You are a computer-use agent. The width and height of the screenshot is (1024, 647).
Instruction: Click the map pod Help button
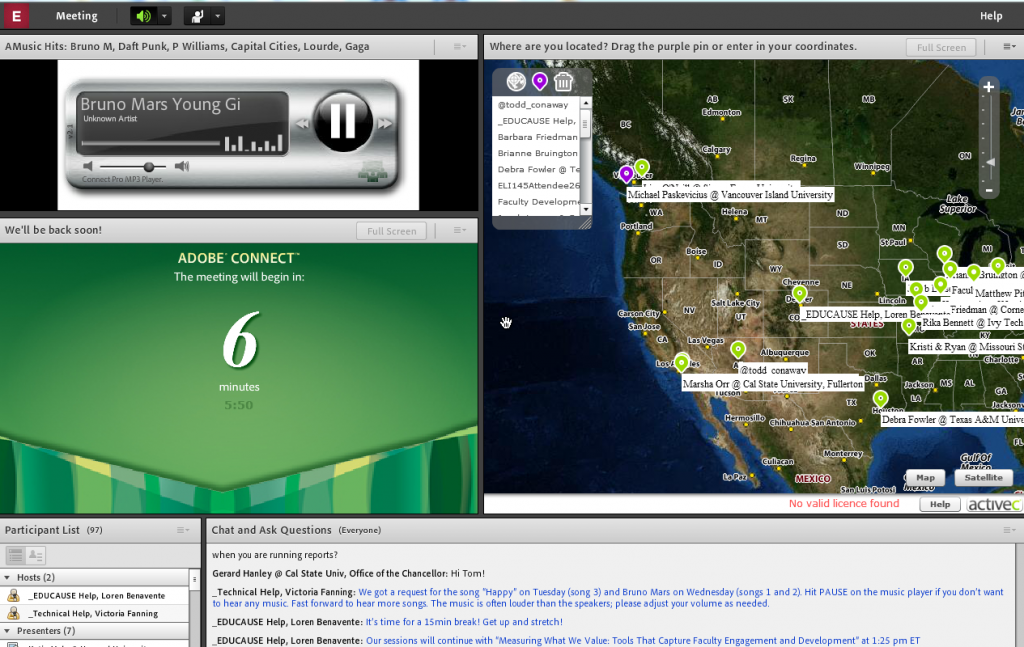click(940, 504)
